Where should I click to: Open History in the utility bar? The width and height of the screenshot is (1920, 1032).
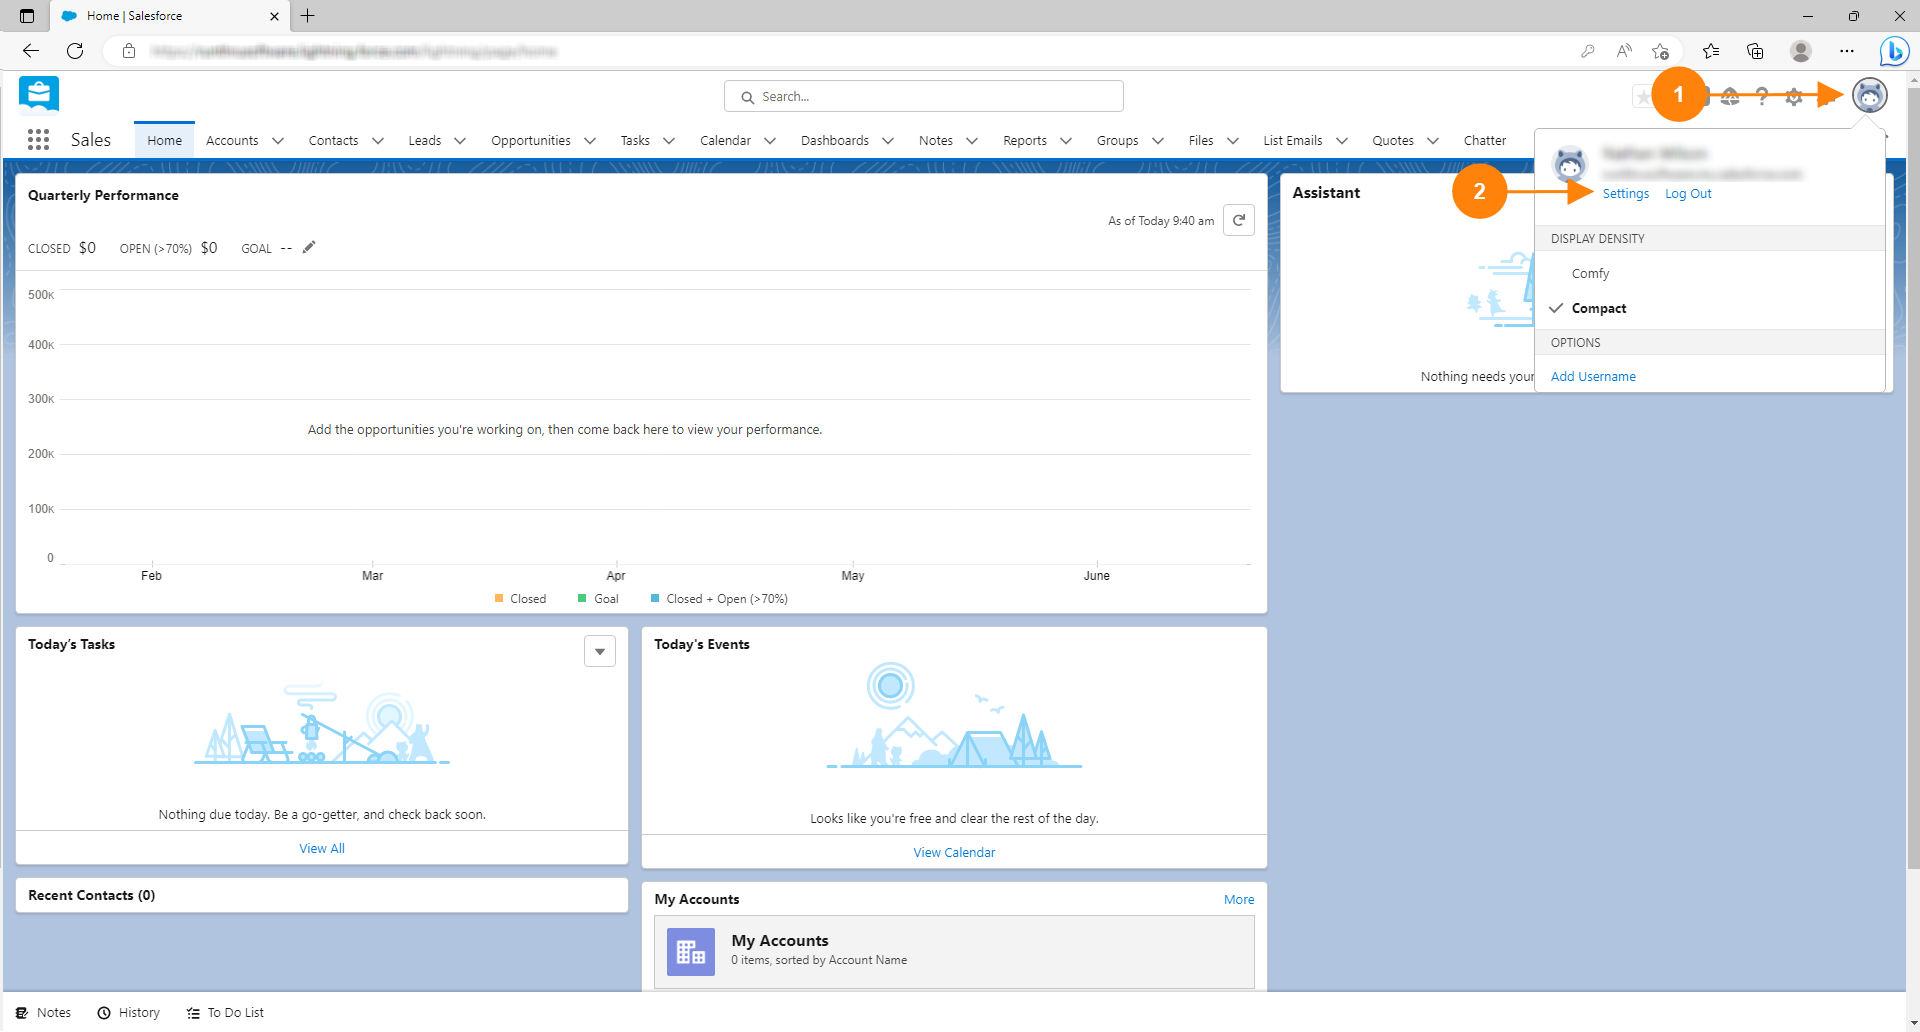[129, 1013]
